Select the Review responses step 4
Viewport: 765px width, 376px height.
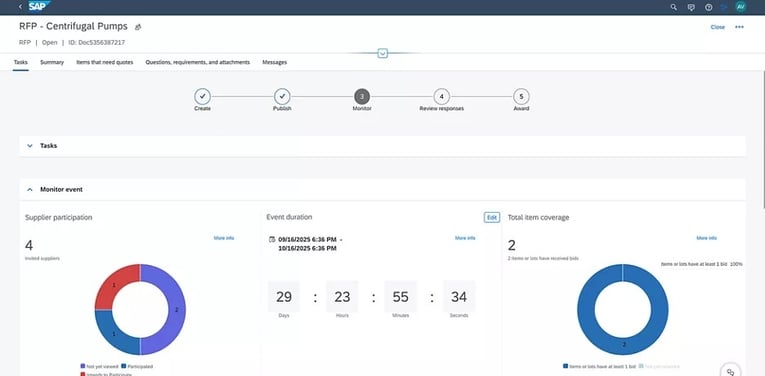pyautogui.click(x=442, y=97)
